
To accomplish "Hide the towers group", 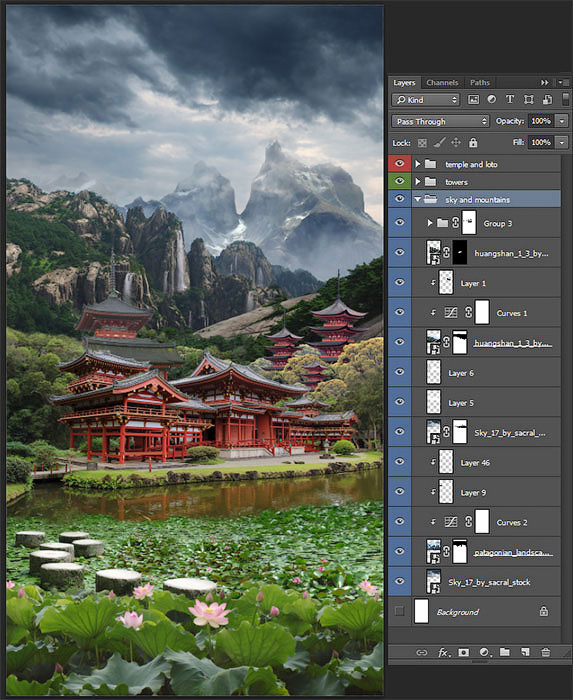I will tap(399, 181).
